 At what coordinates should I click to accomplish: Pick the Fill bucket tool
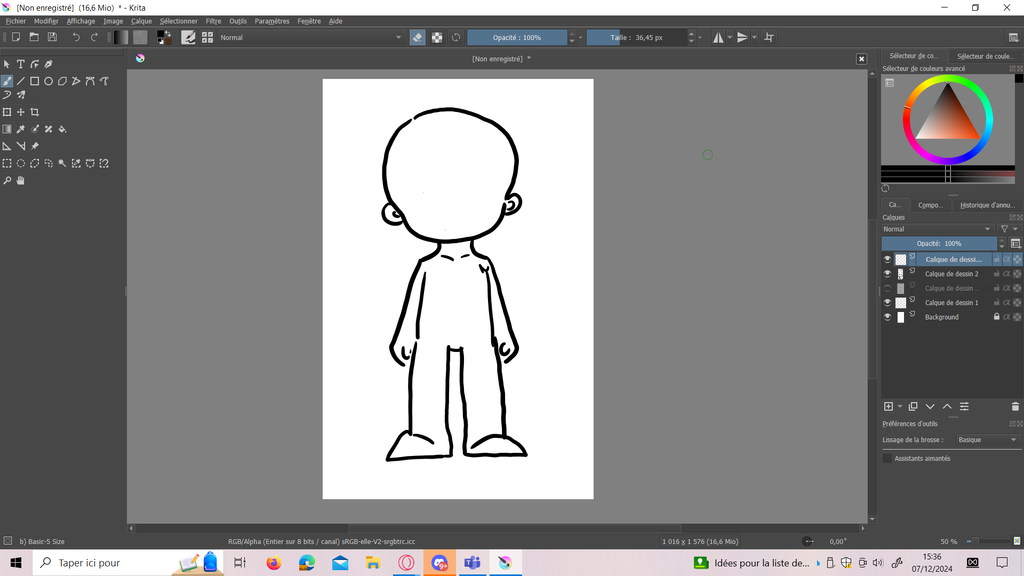pyautogui.click(x=62, y=129)
